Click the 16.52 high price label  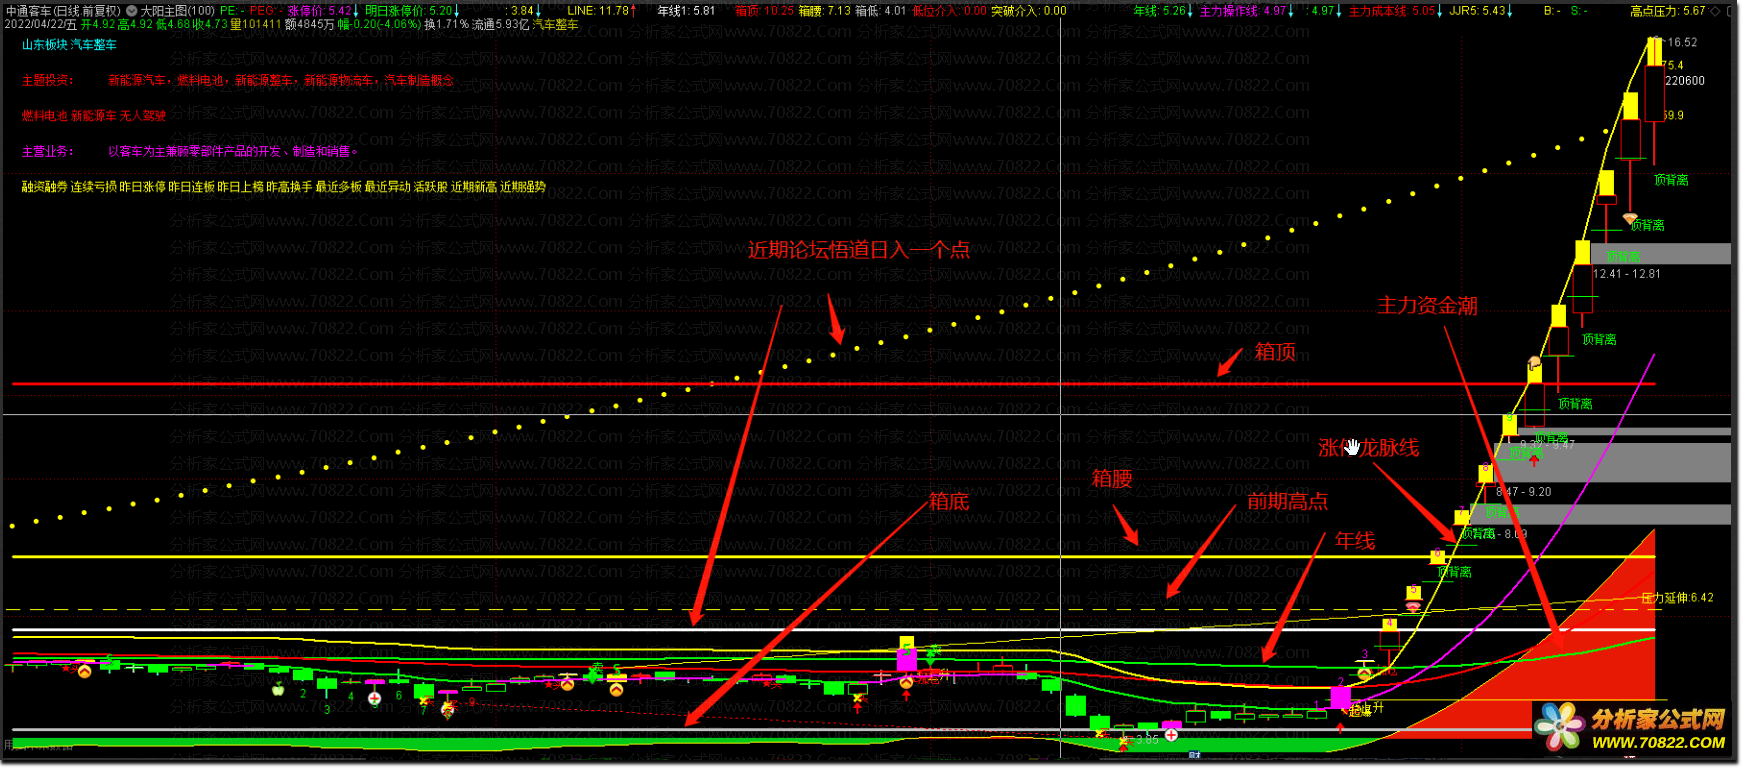click(1682, 43)
